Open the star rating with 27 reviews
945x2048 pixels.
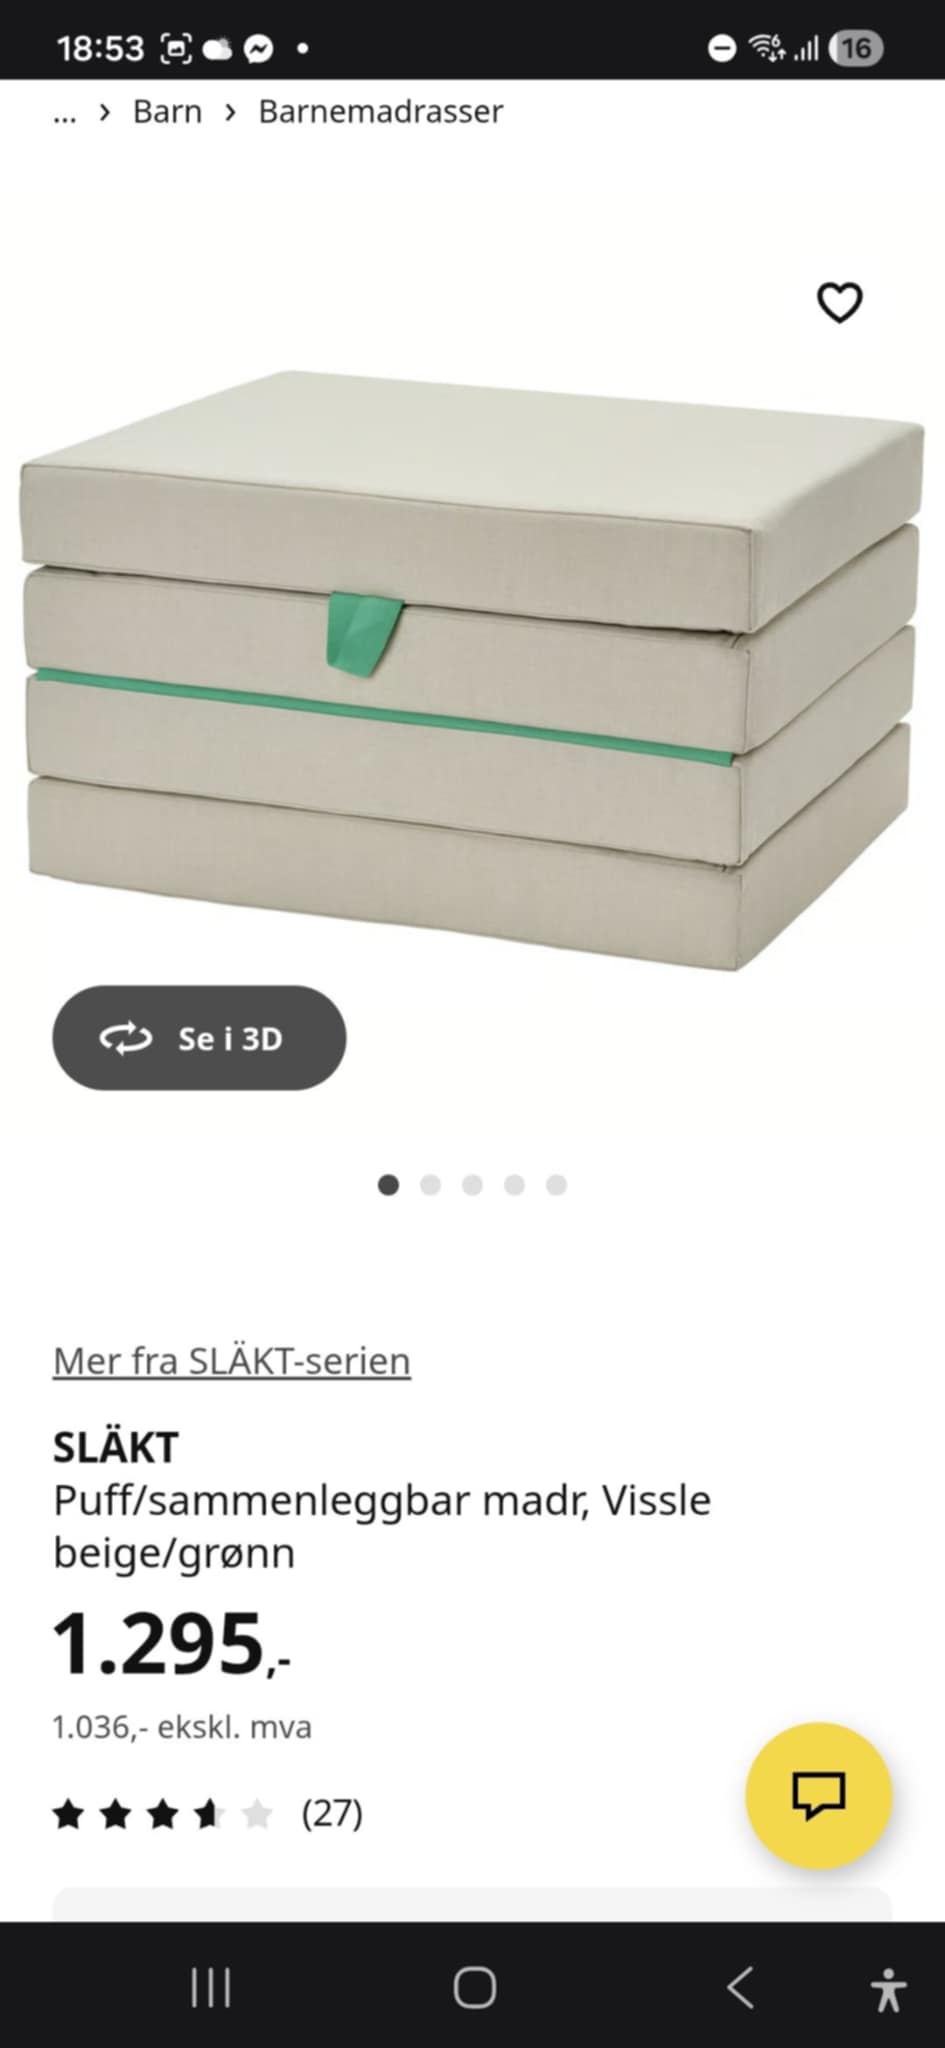[208, 1813]
